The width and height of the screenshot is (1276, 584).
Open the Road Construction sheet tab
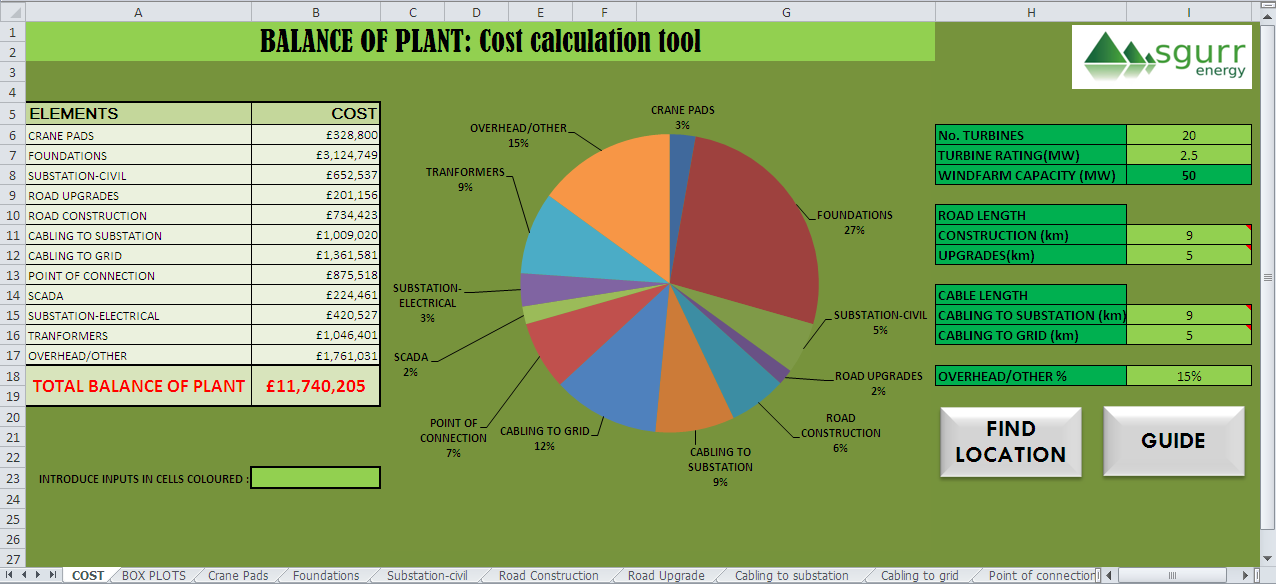(548, 576)
